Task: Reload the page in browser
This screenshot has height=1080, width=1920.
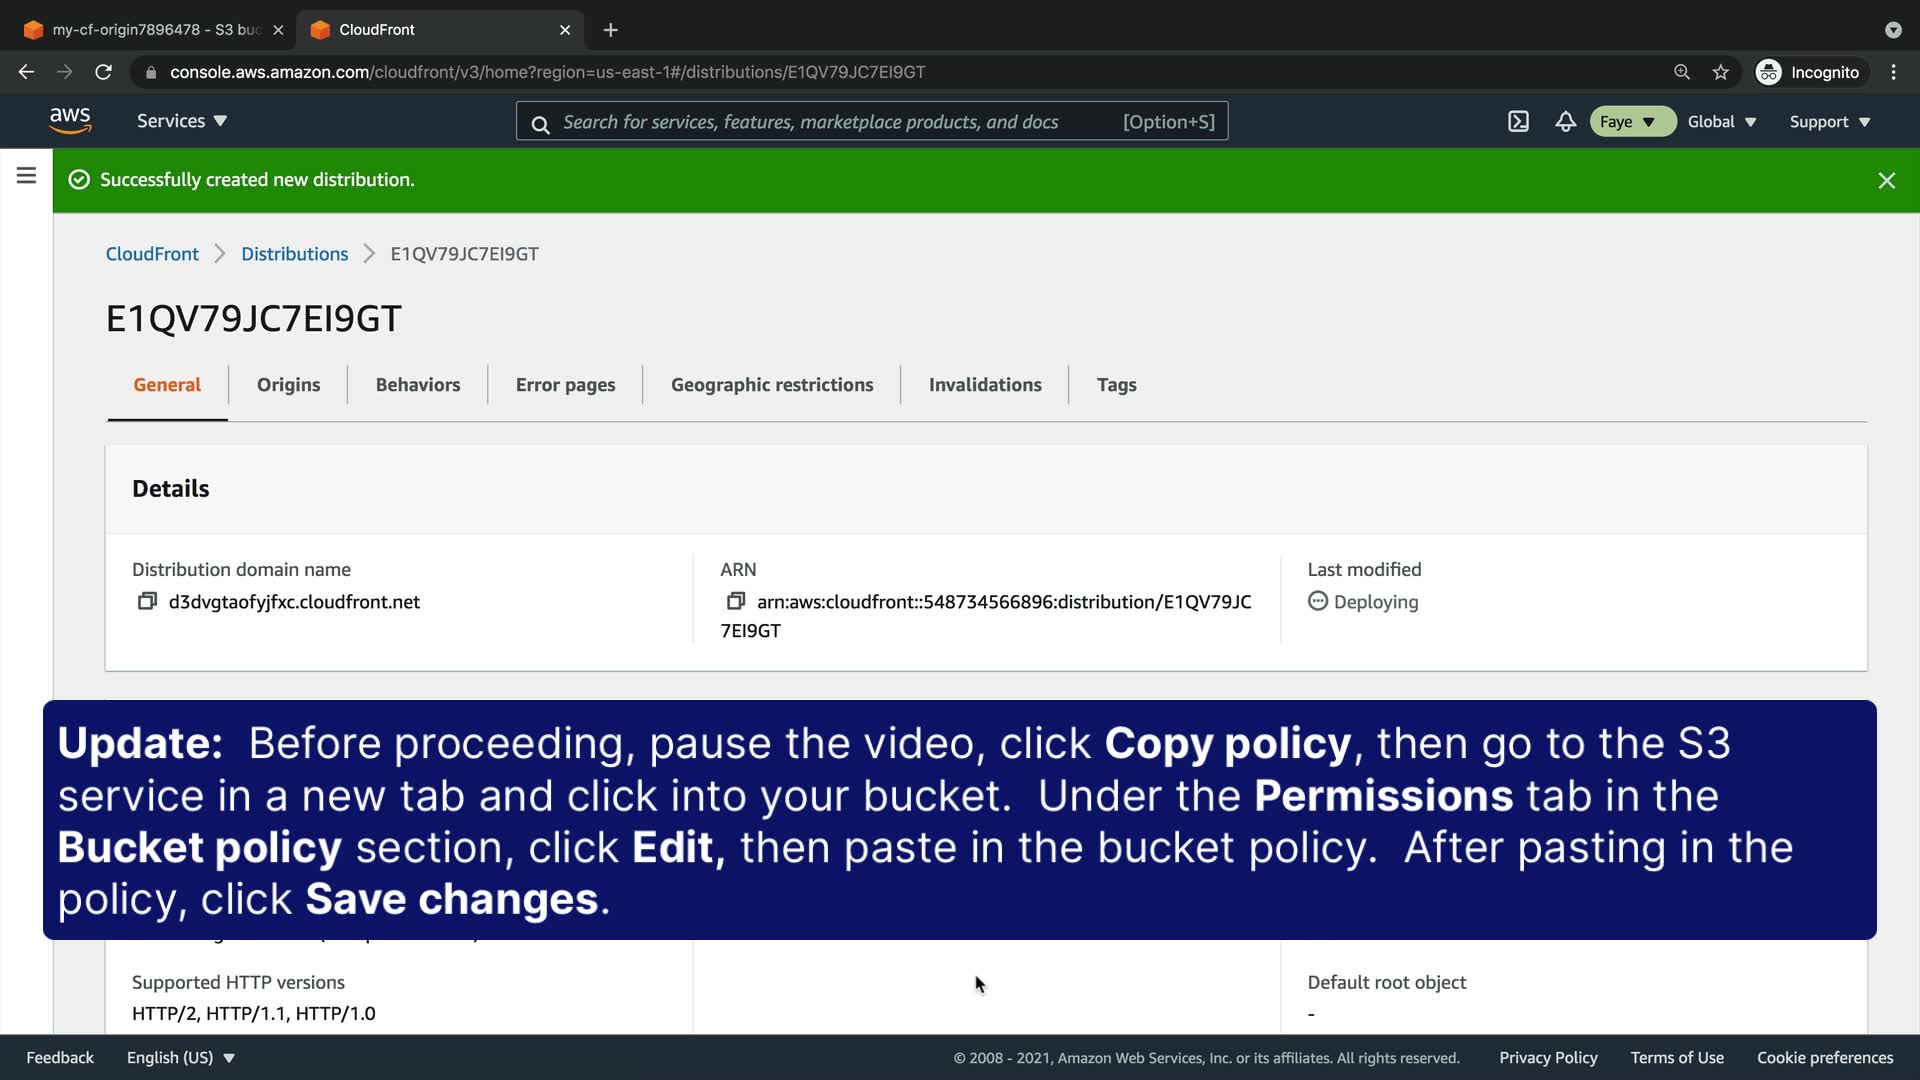Action: coord(103,72)
